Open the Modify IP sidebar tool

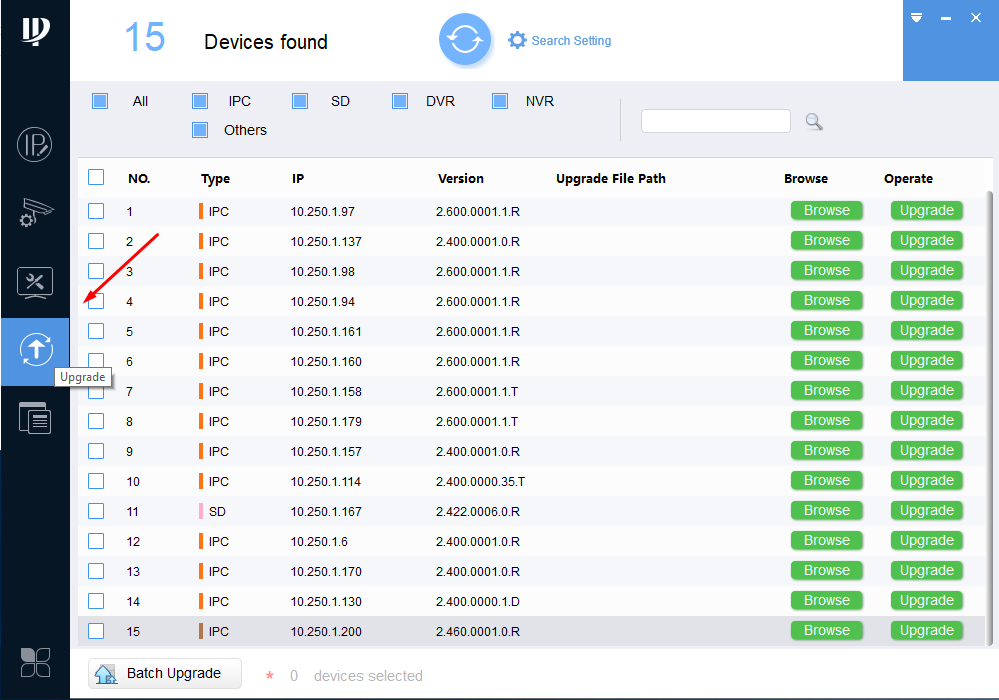34,145
